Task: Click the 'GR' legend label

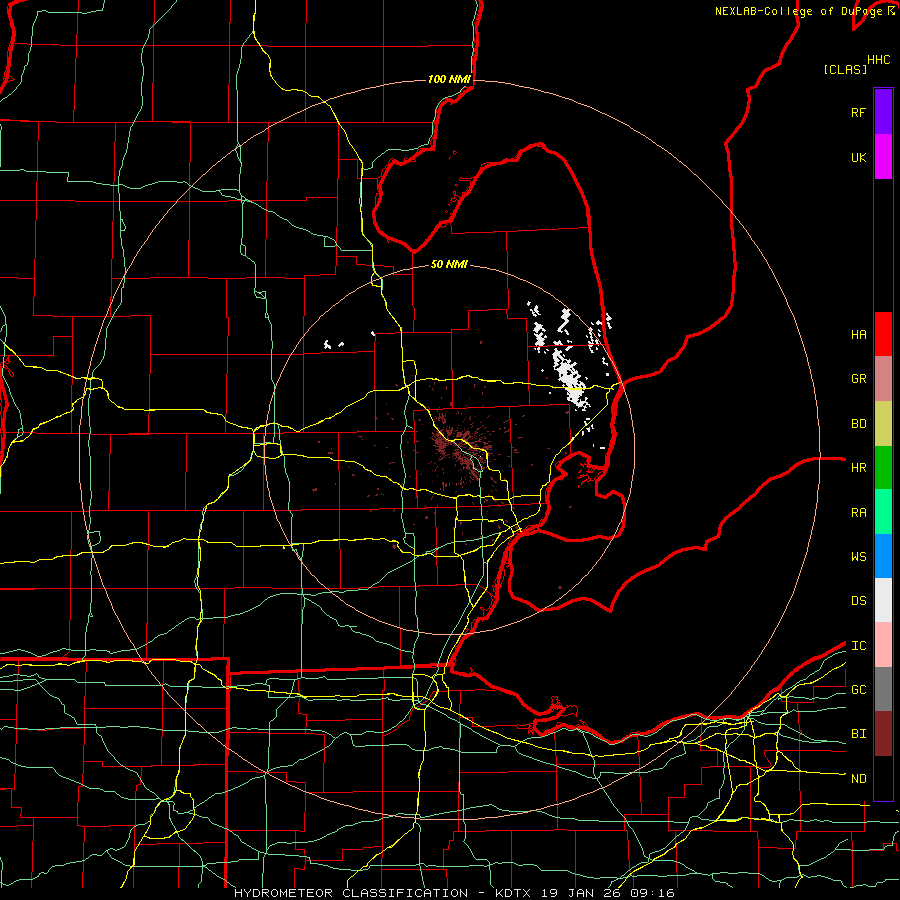Action: [x=858, y=379]
